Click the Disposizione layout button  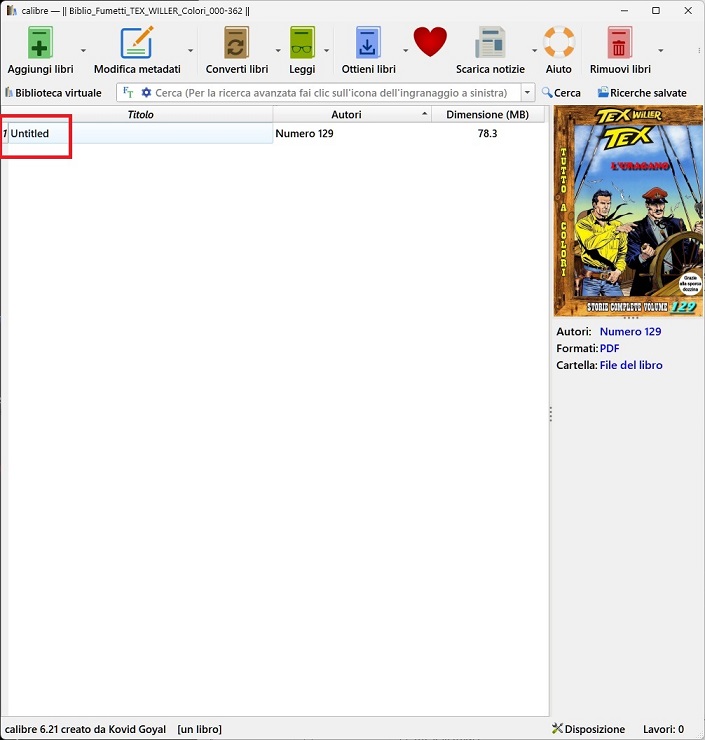[588, 729]
